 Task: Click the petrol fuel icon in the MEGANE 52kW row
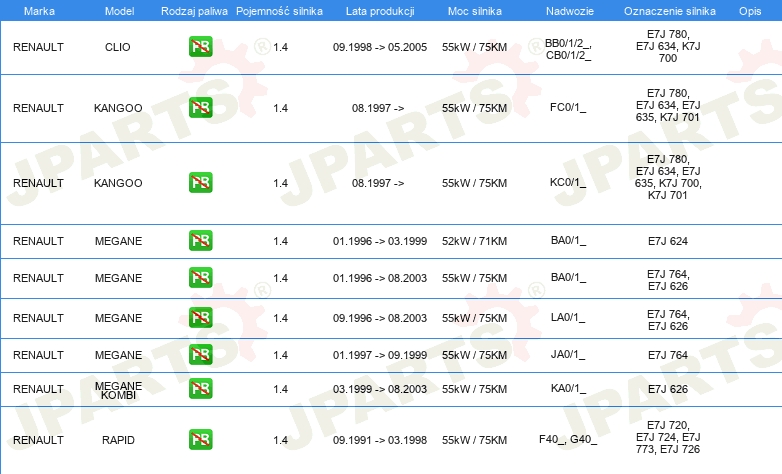tap(200, 240)
